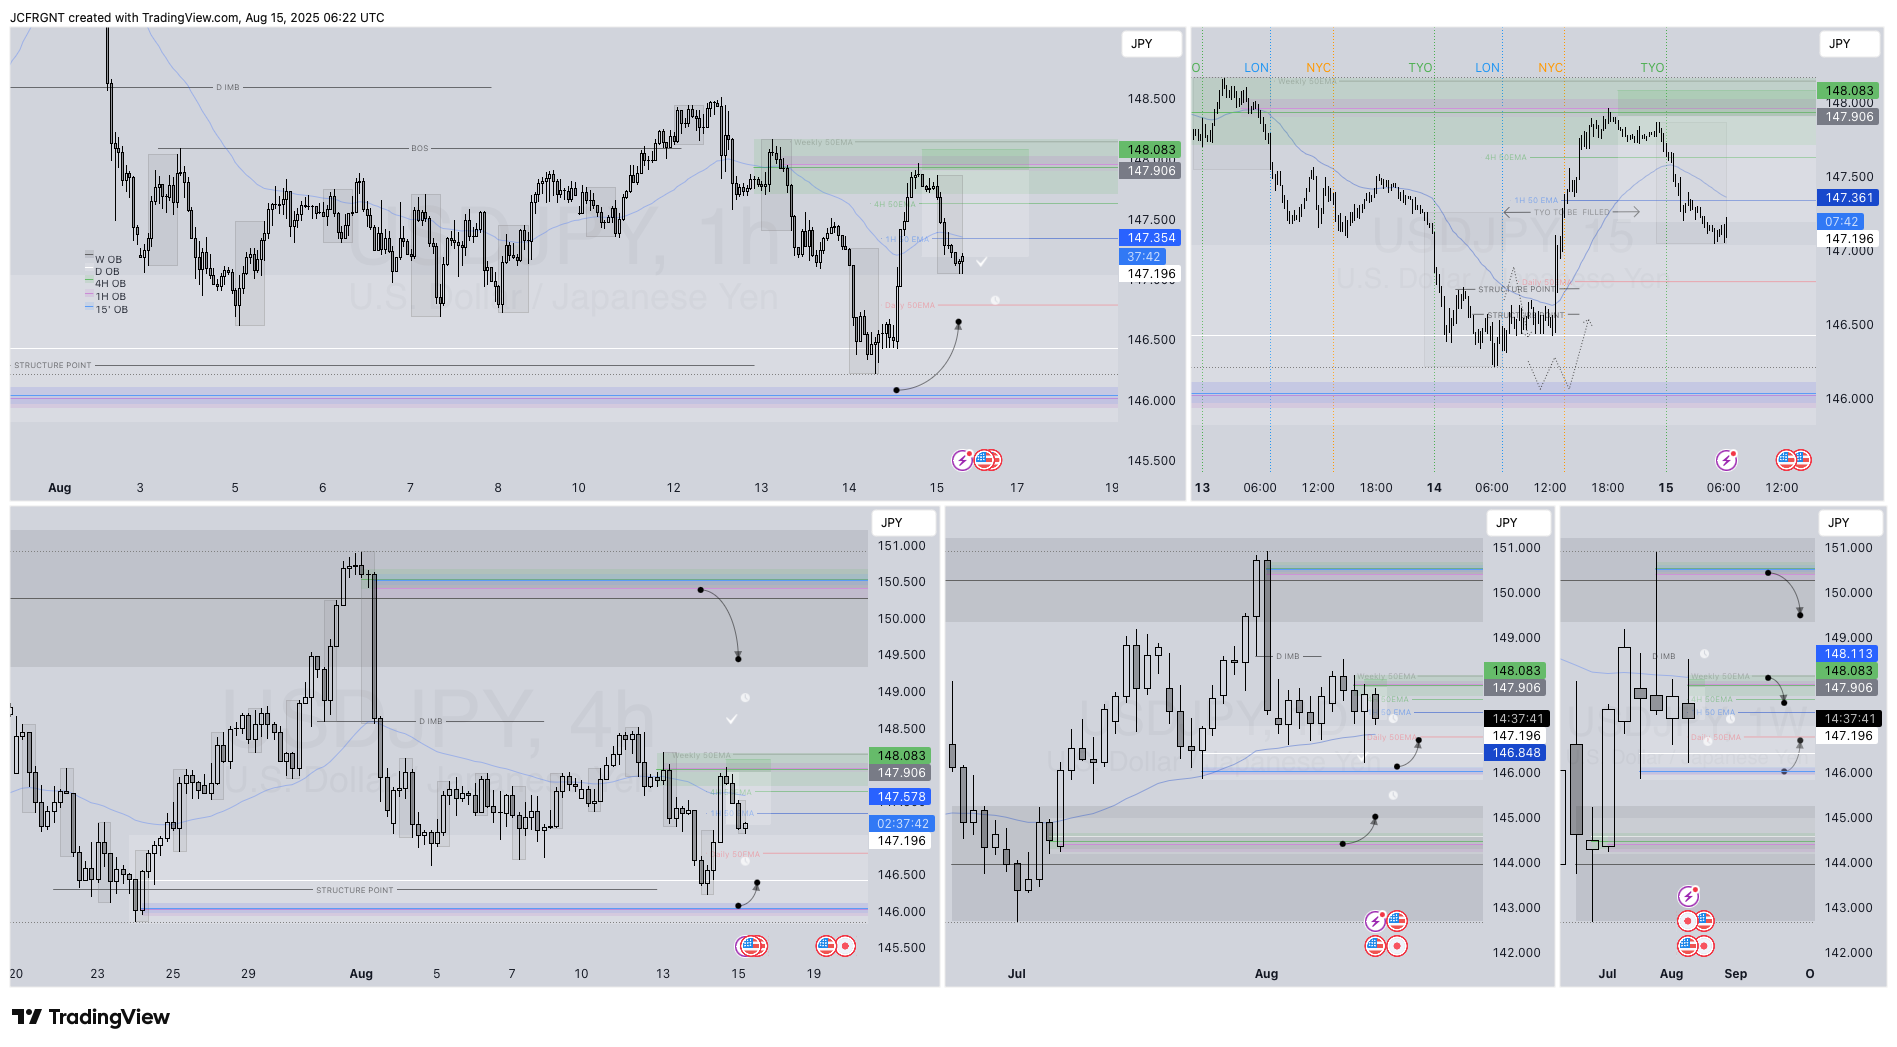Click the STRUCTURE POINT label on 4h chart

pyautogui.click(x=355, y=890)
